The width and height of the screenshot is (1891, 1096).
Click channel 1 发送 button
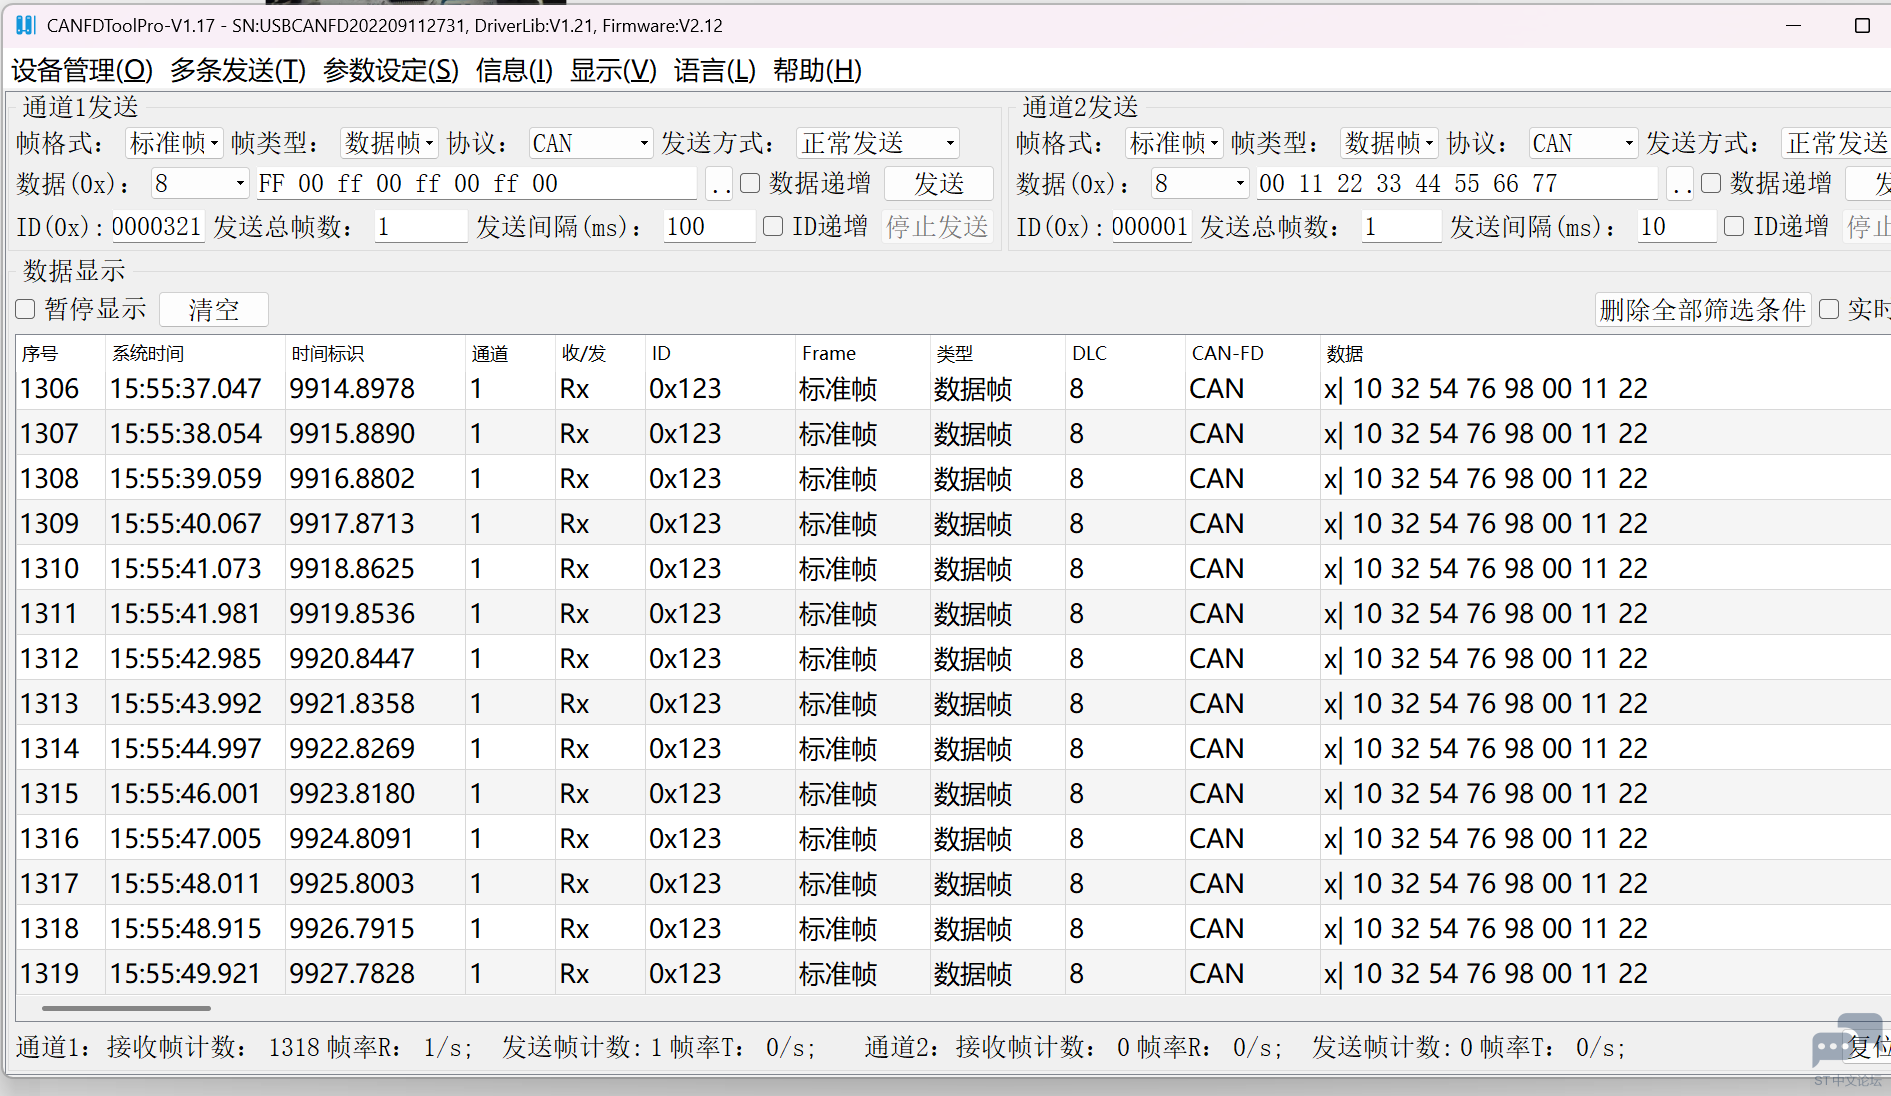click(x=938, y=184)
